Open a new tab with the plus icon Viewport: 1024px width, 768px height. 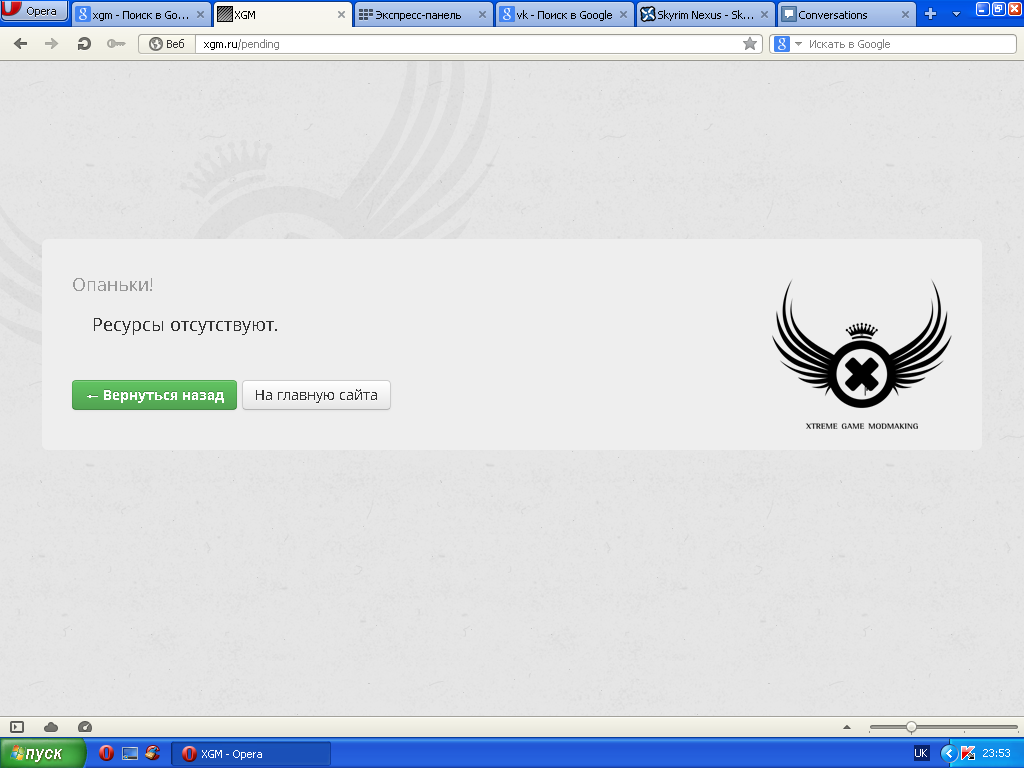(x=931, y=14)
